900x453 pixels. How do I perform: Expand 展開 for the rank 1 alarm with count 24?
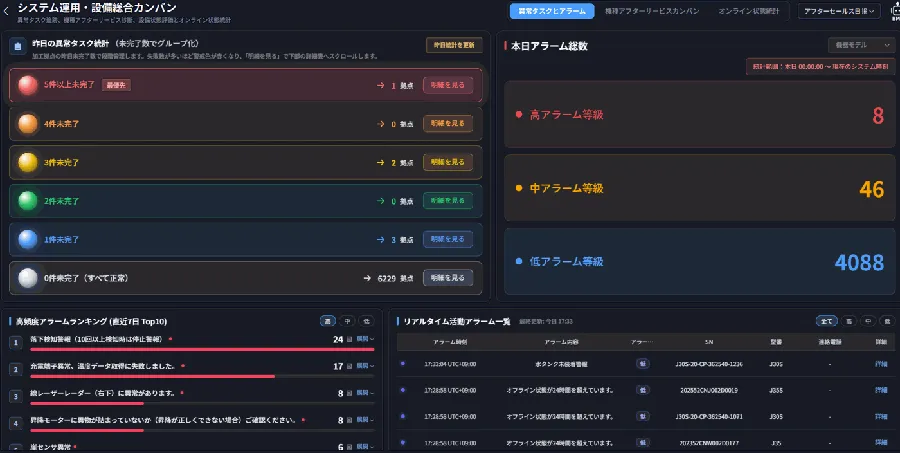pyautogui.click(x=364, y=339)
